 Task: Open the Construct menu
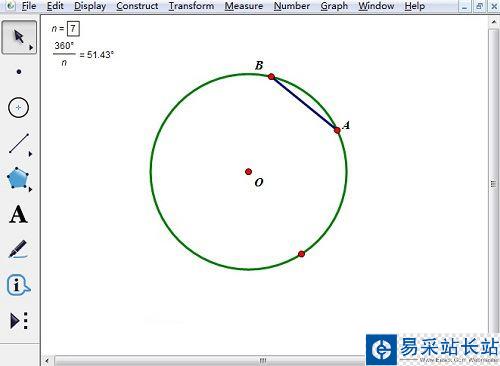point(137,6)
